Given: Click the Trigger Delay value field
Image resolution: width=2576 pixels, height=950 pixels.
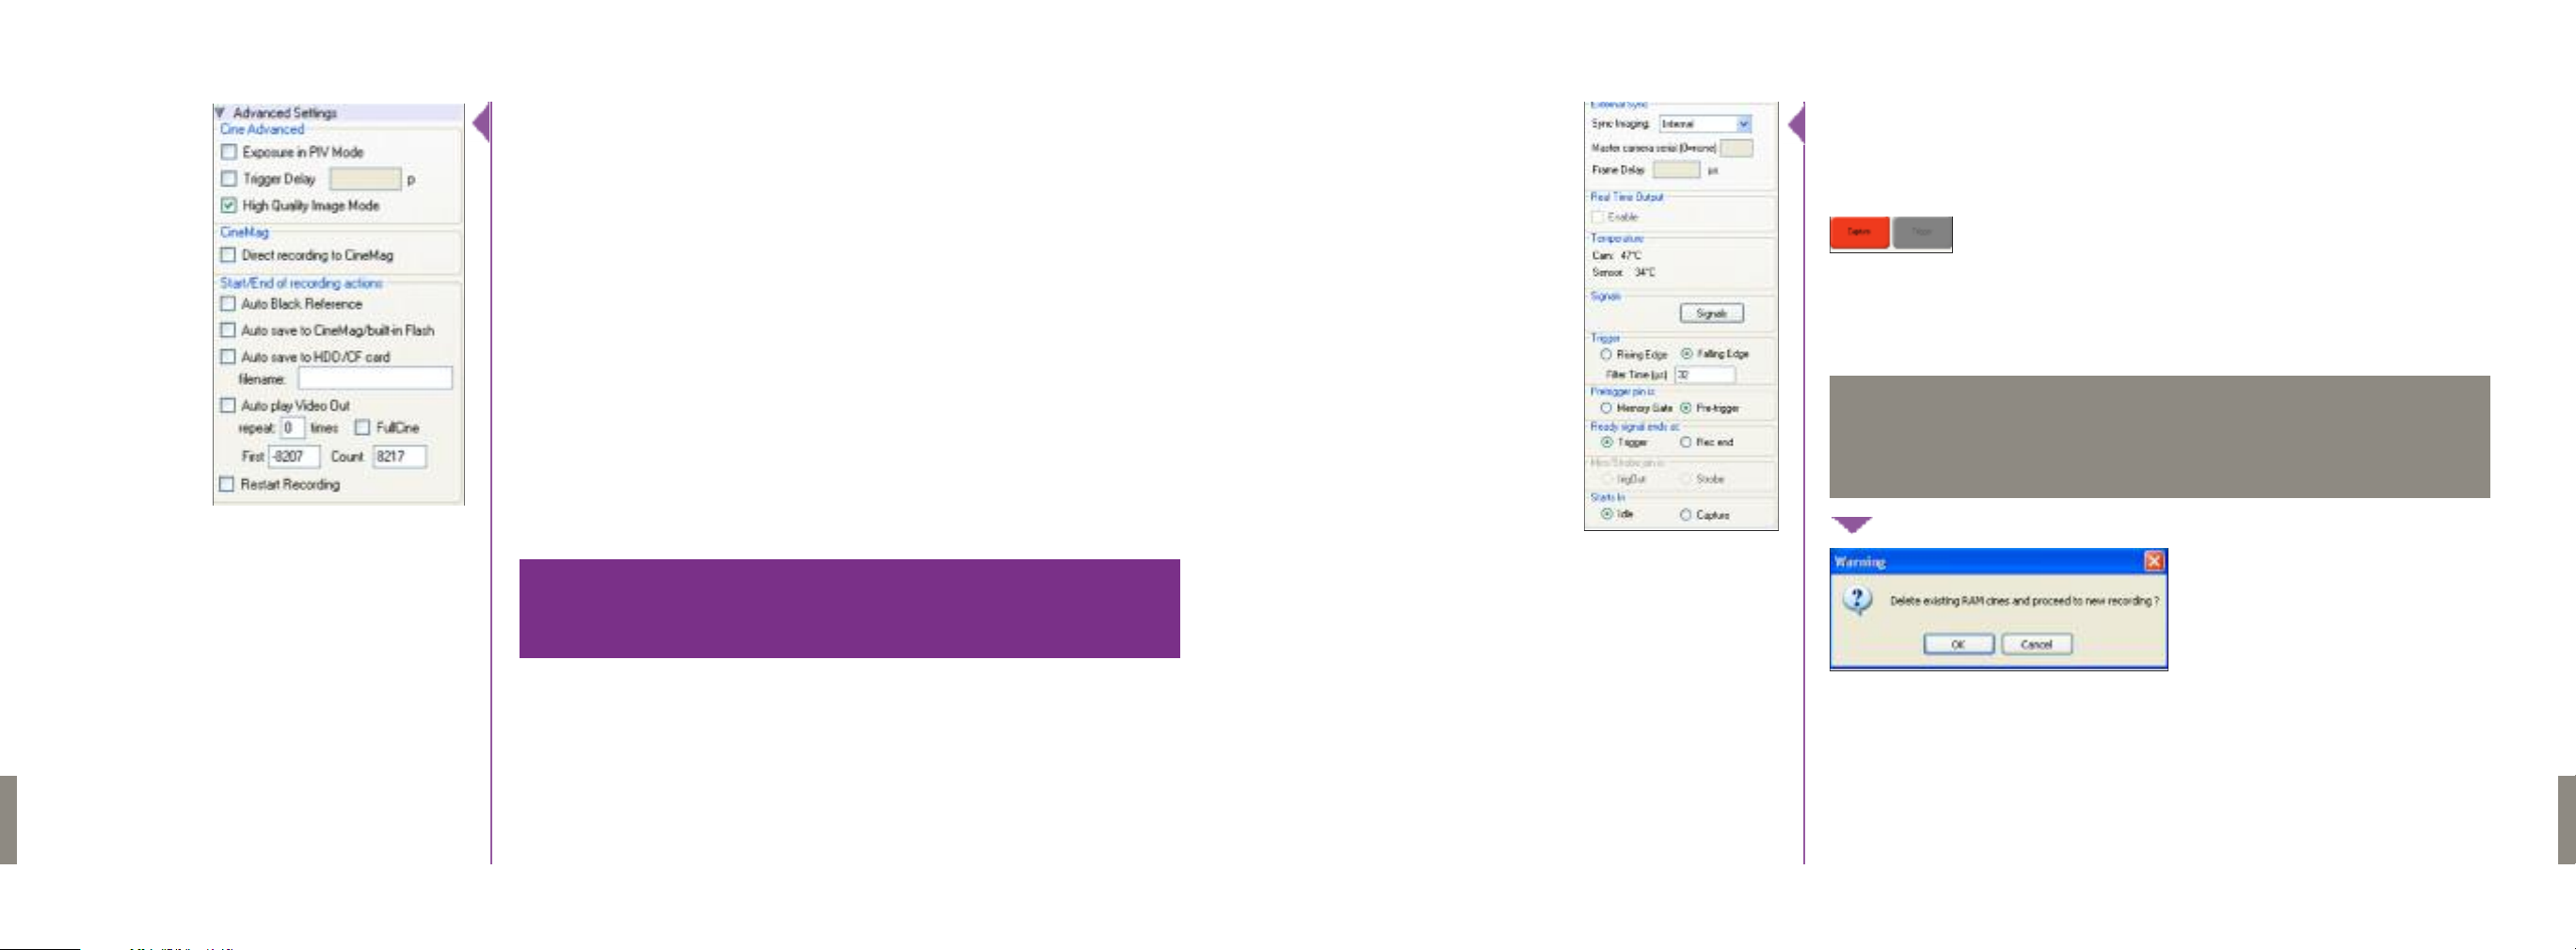Looking at the screenshot, I should tap(365, 179).
